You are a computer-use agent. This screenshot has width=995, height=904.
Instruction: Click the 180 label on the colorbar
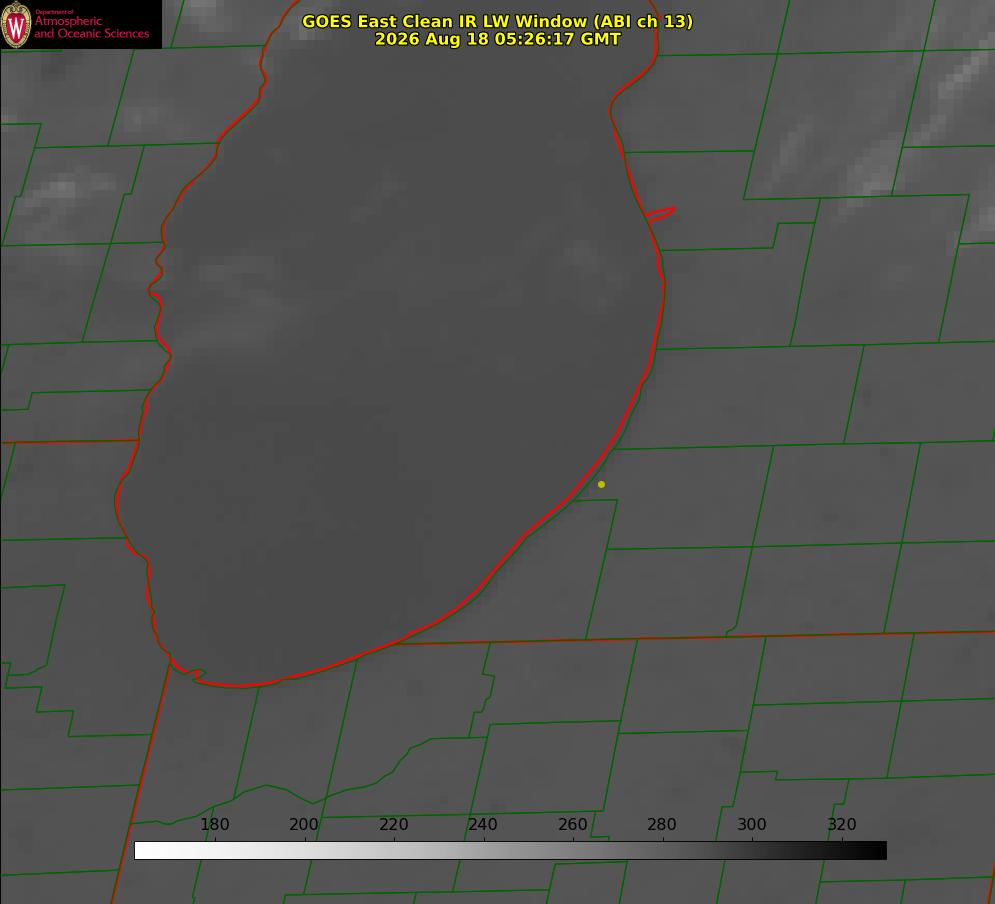tap(214, 824)
